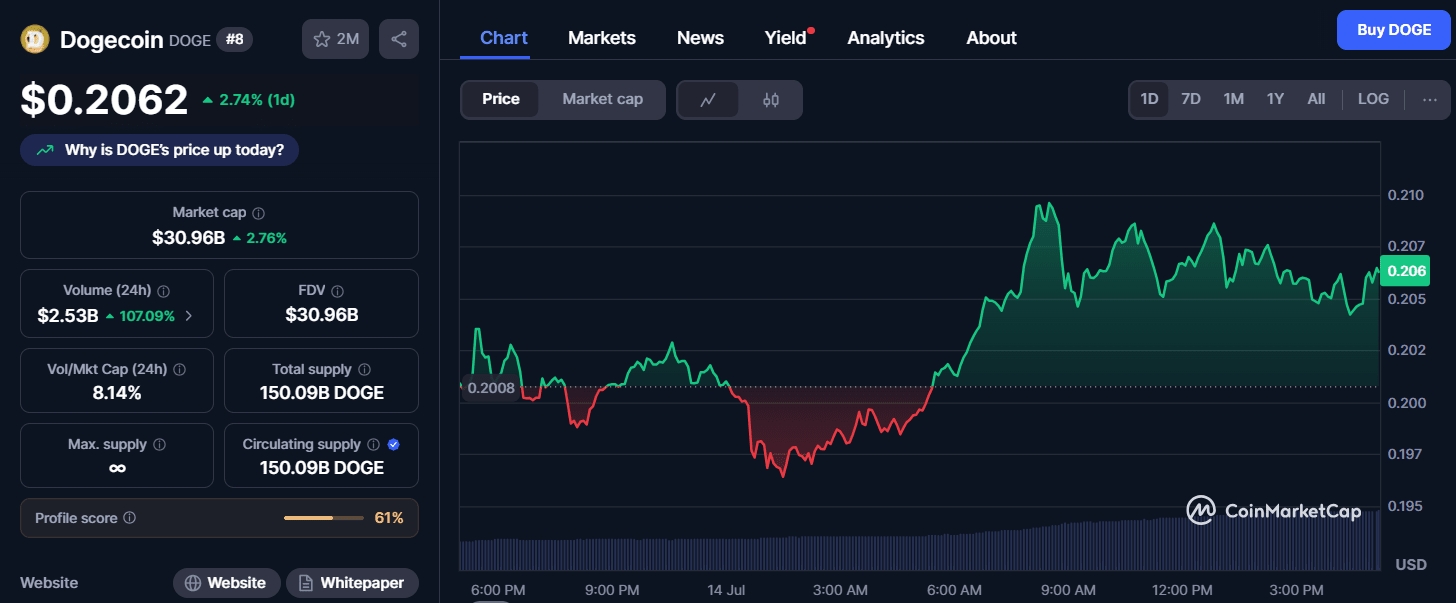
Task: Select the 1D time range
Action: 1149,99
